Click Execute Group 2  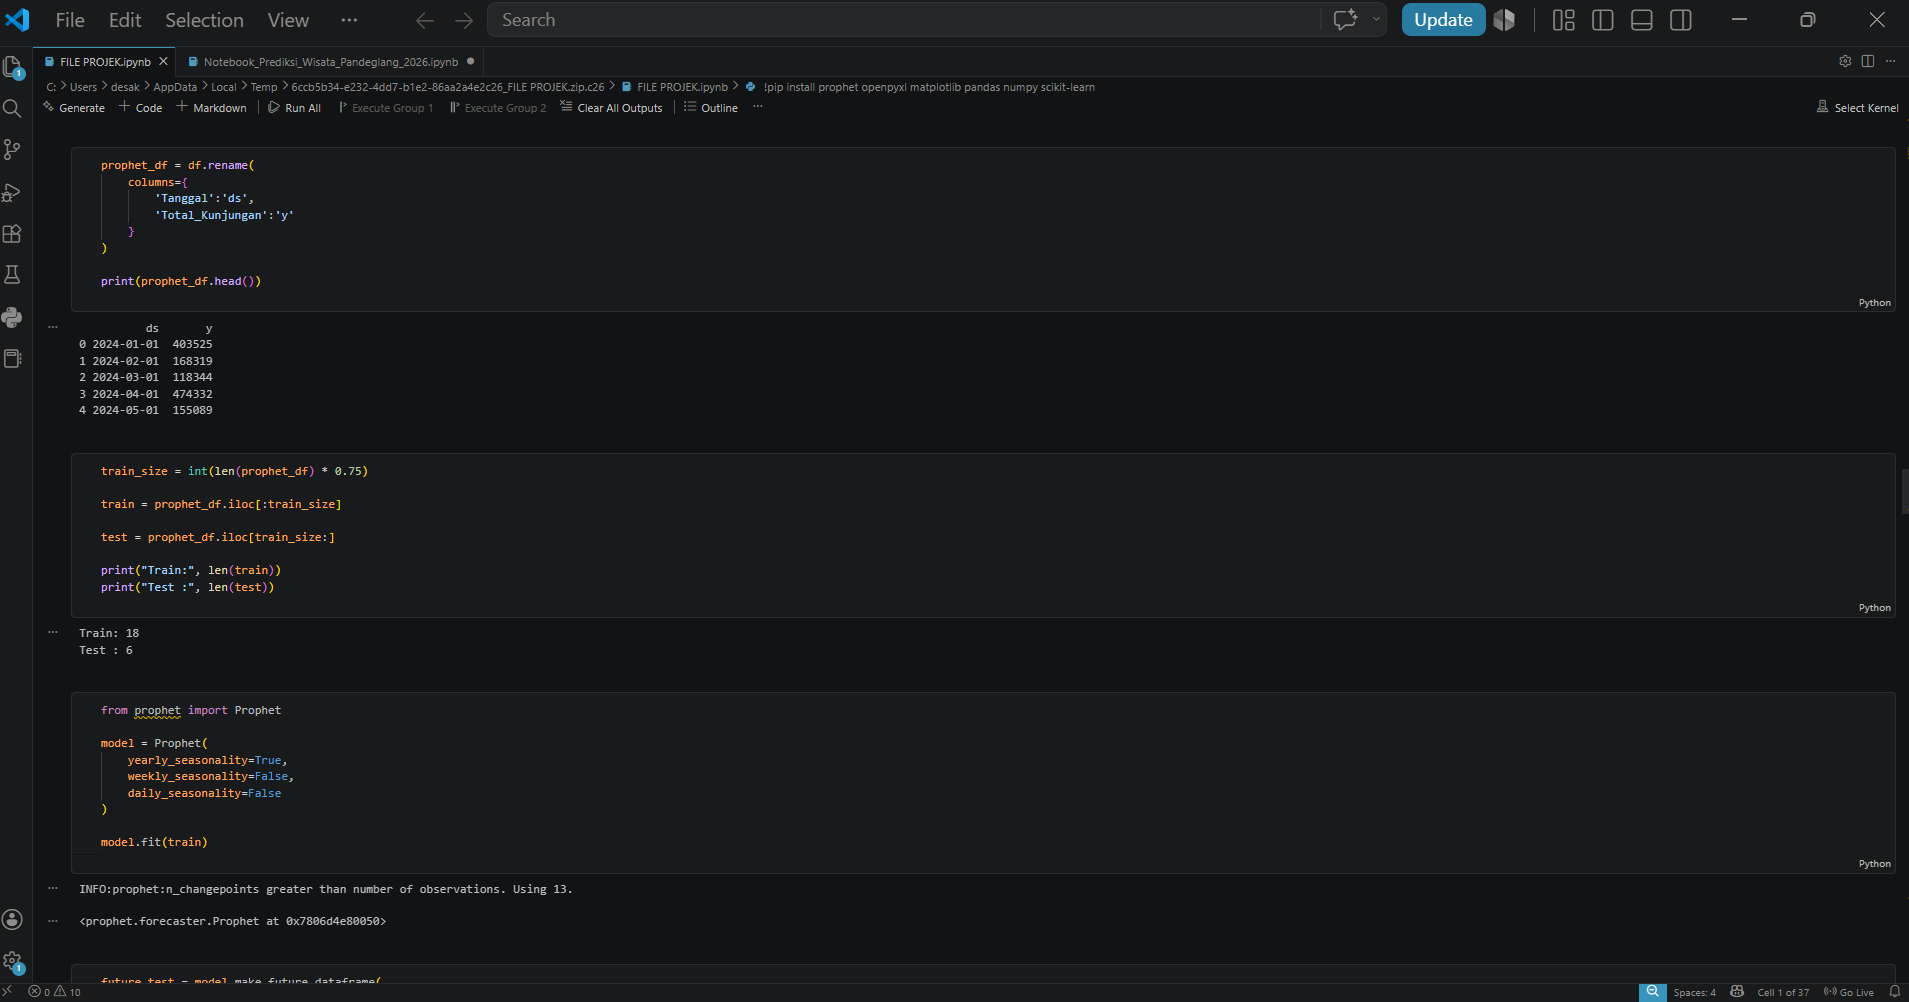tap(497, 108)
